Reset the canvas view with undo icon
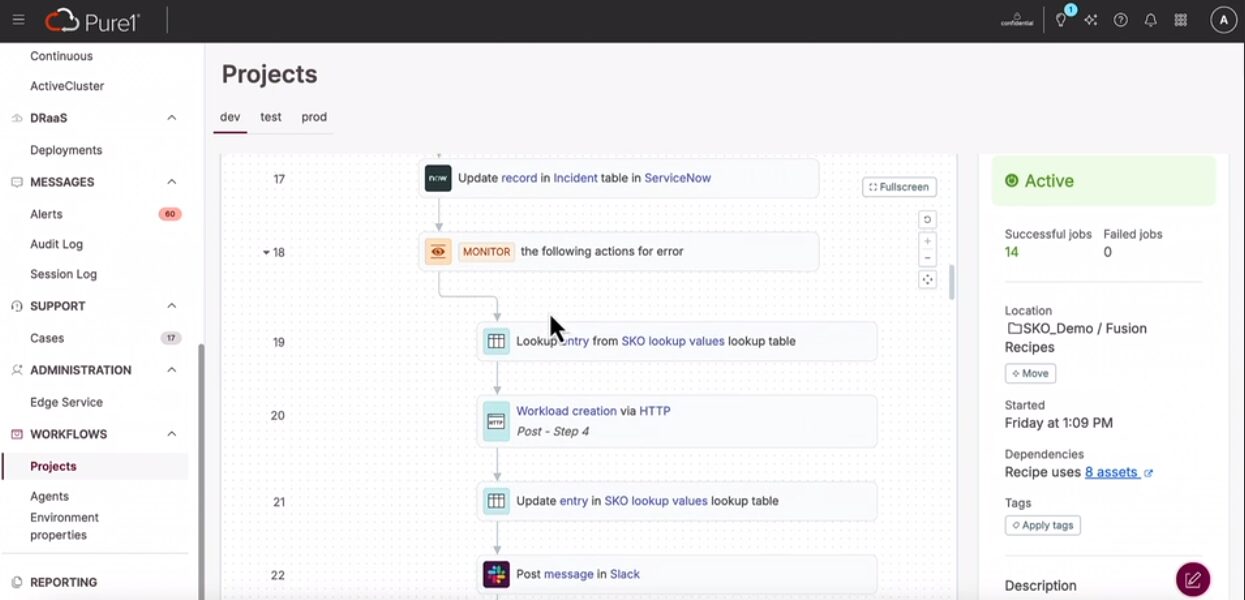Screen dimensions: 1245x600 pyautogui.click(x=927, y=220)
